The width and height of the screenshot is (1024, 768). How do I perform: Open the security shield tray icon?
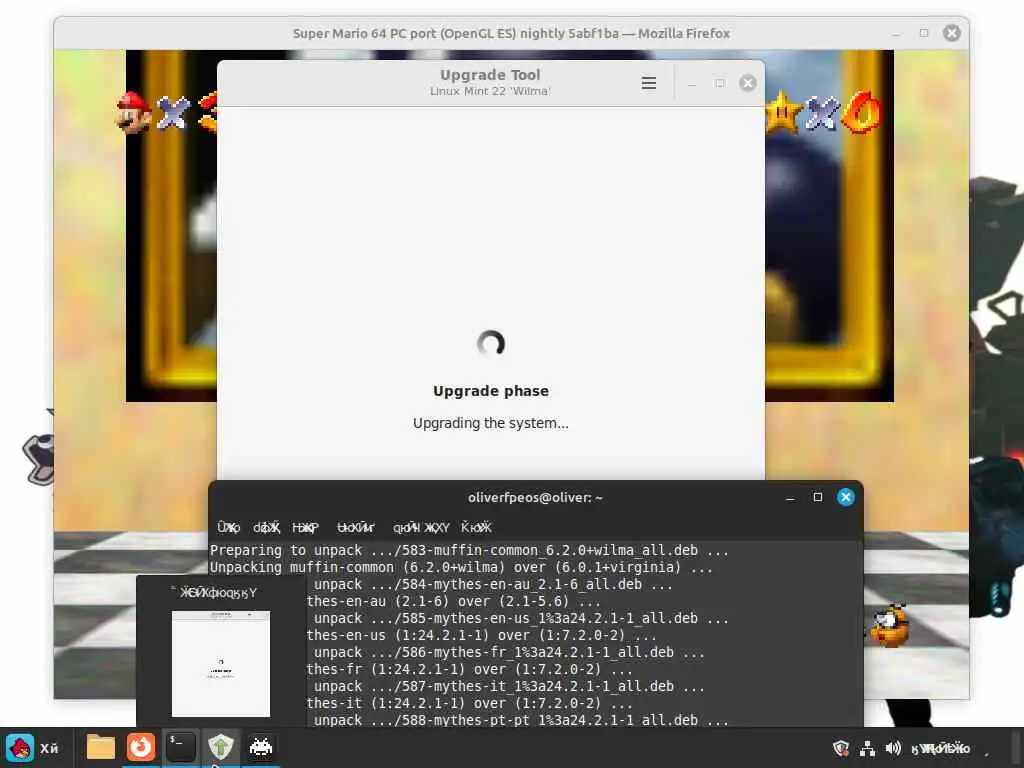pos(841,748)
